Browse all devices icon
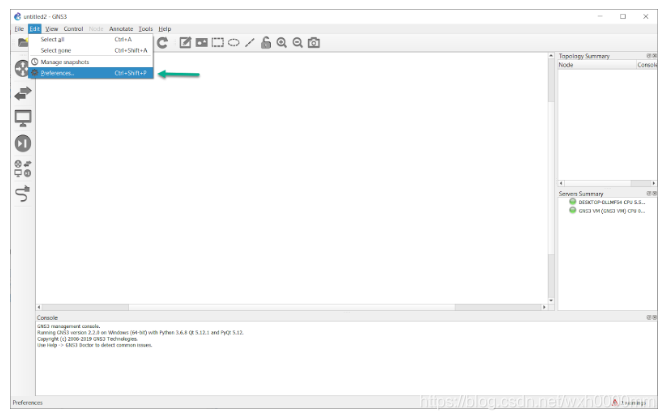This screenshot has height=420, width=665. [x=23, y=168]
